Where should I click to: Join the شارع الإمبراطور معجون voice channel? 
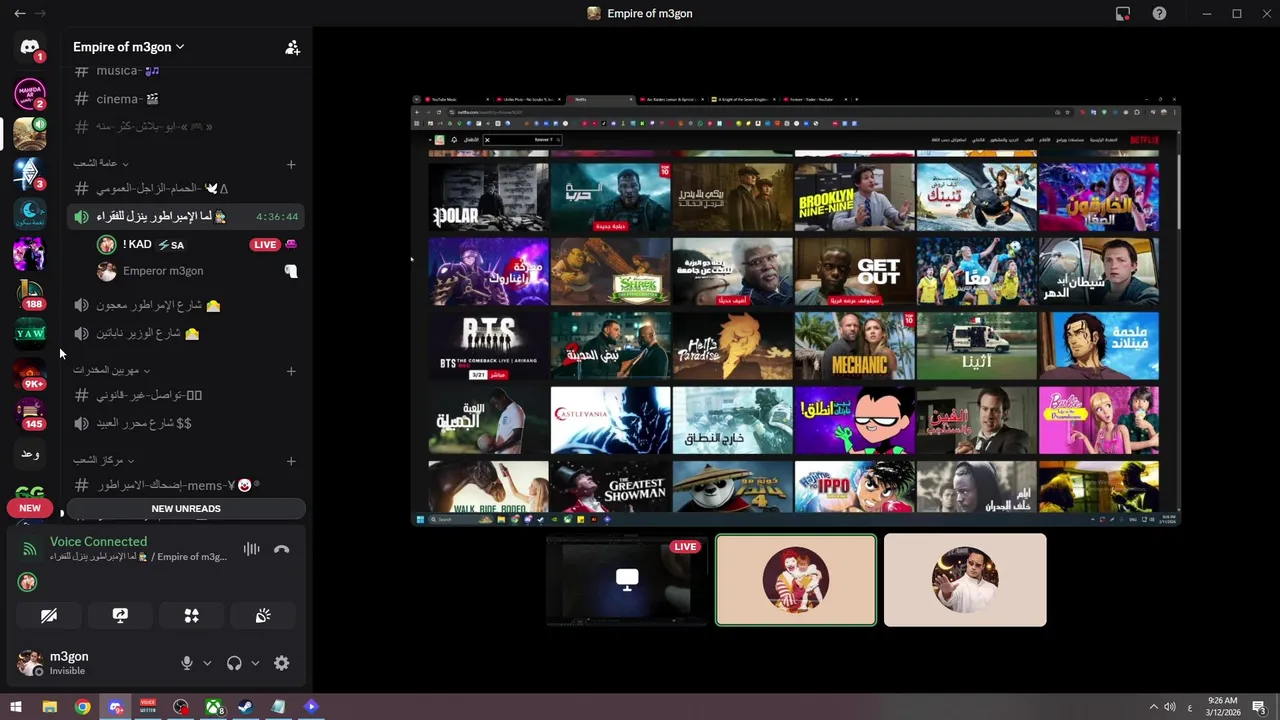pos(185,305)
